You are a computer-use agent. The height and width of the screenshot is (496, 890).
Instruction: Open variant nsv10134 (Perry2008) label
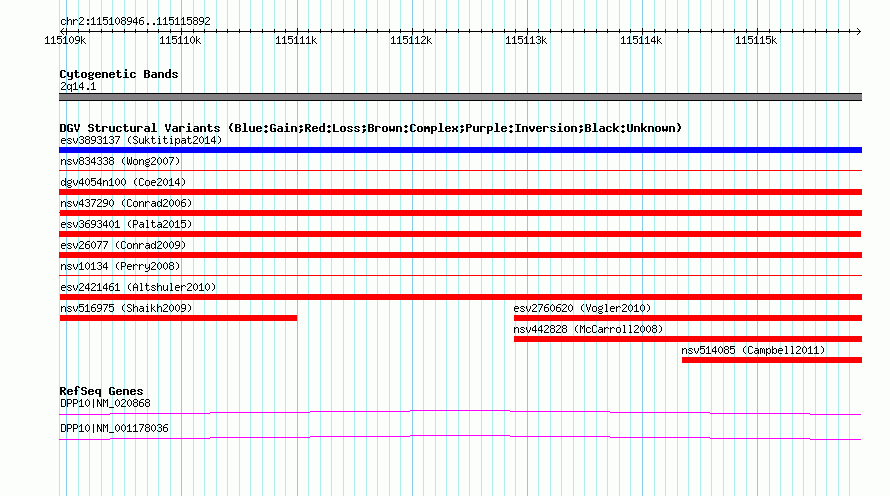point(120,266)
